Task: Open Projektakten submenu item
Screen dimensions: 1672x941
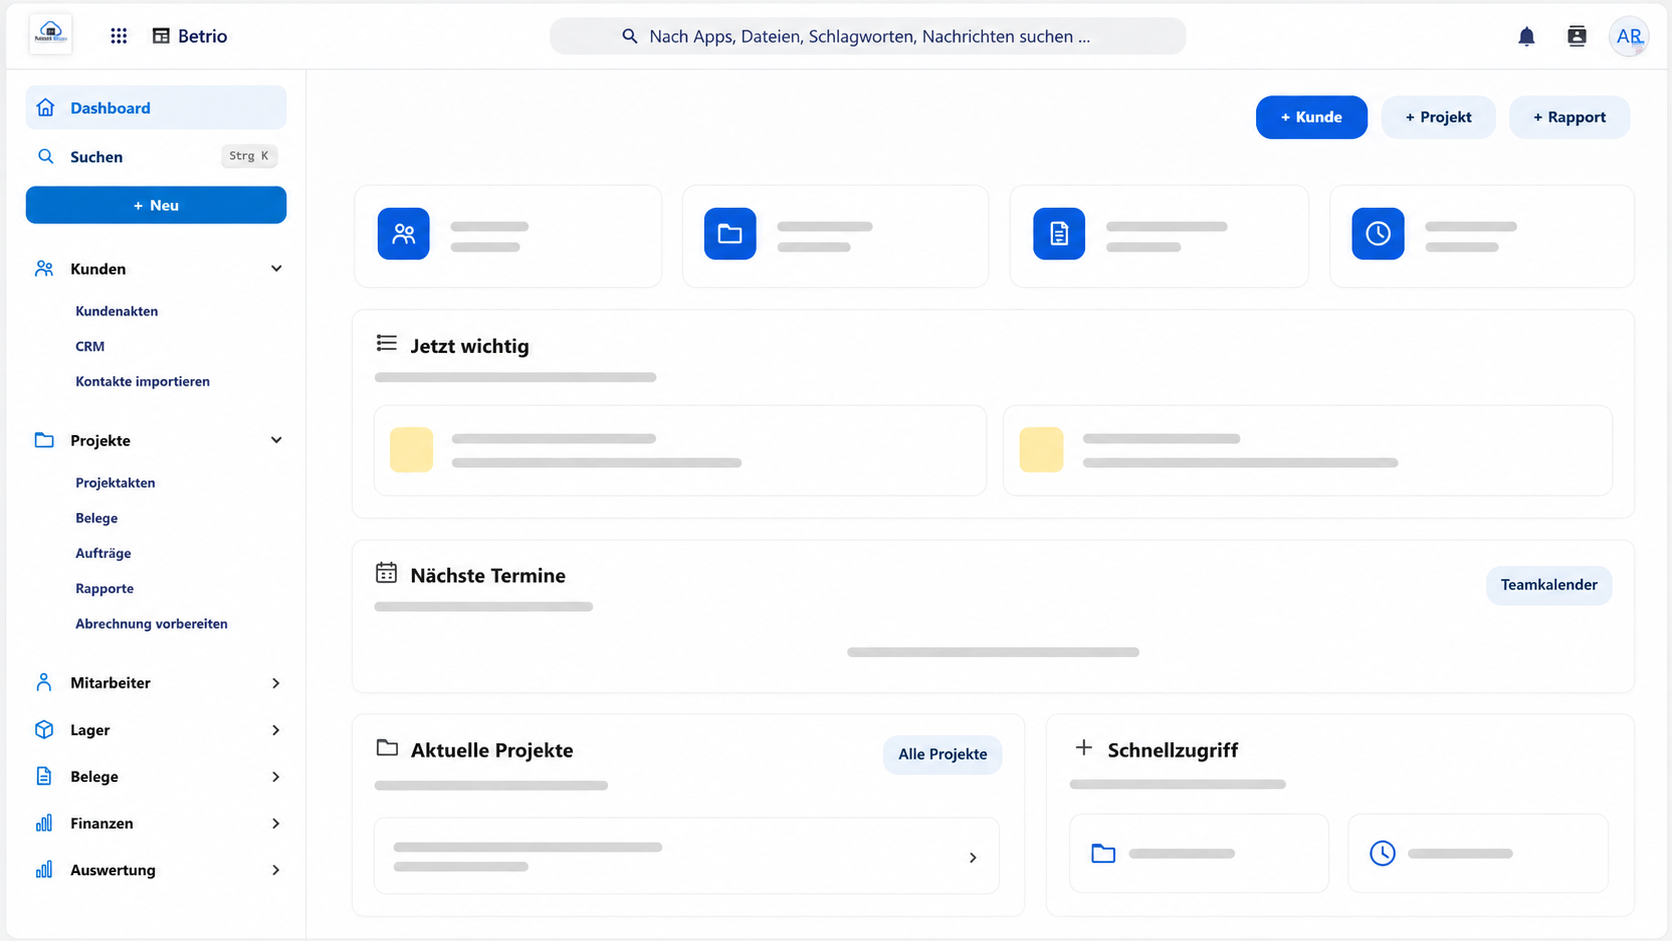Action: tap(115, 483)
